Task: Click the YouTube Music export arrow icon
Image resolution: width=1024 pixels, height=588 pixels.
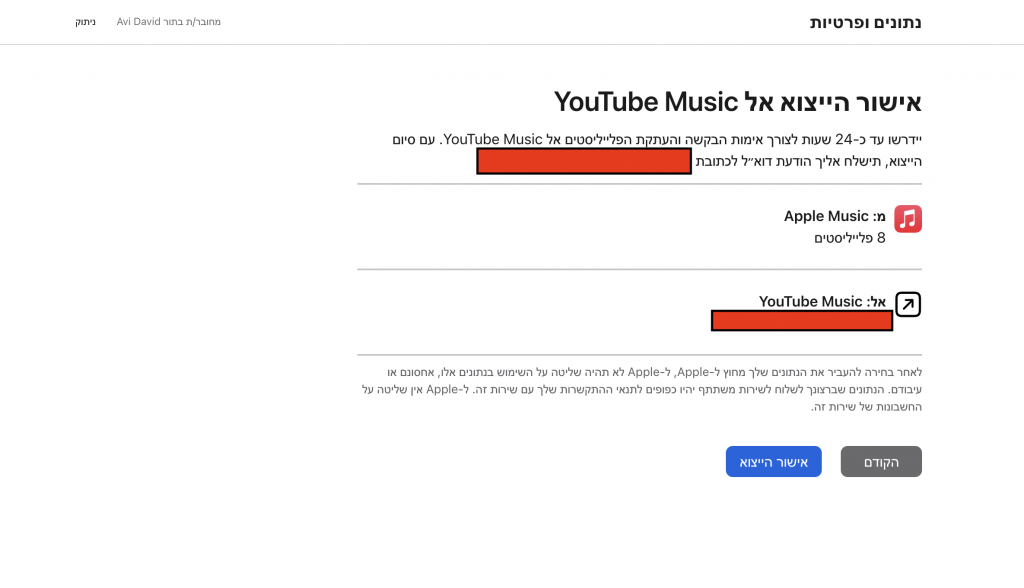Action: (908, 304)
